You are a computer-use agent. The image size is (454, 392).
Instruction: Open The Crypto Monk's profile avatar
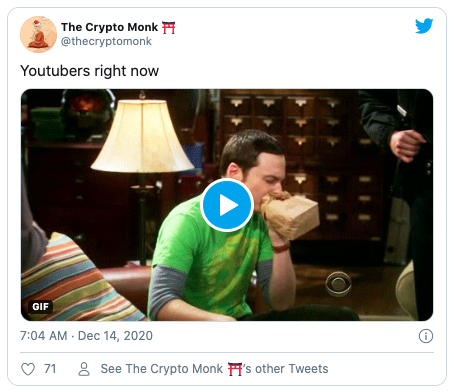38,34
